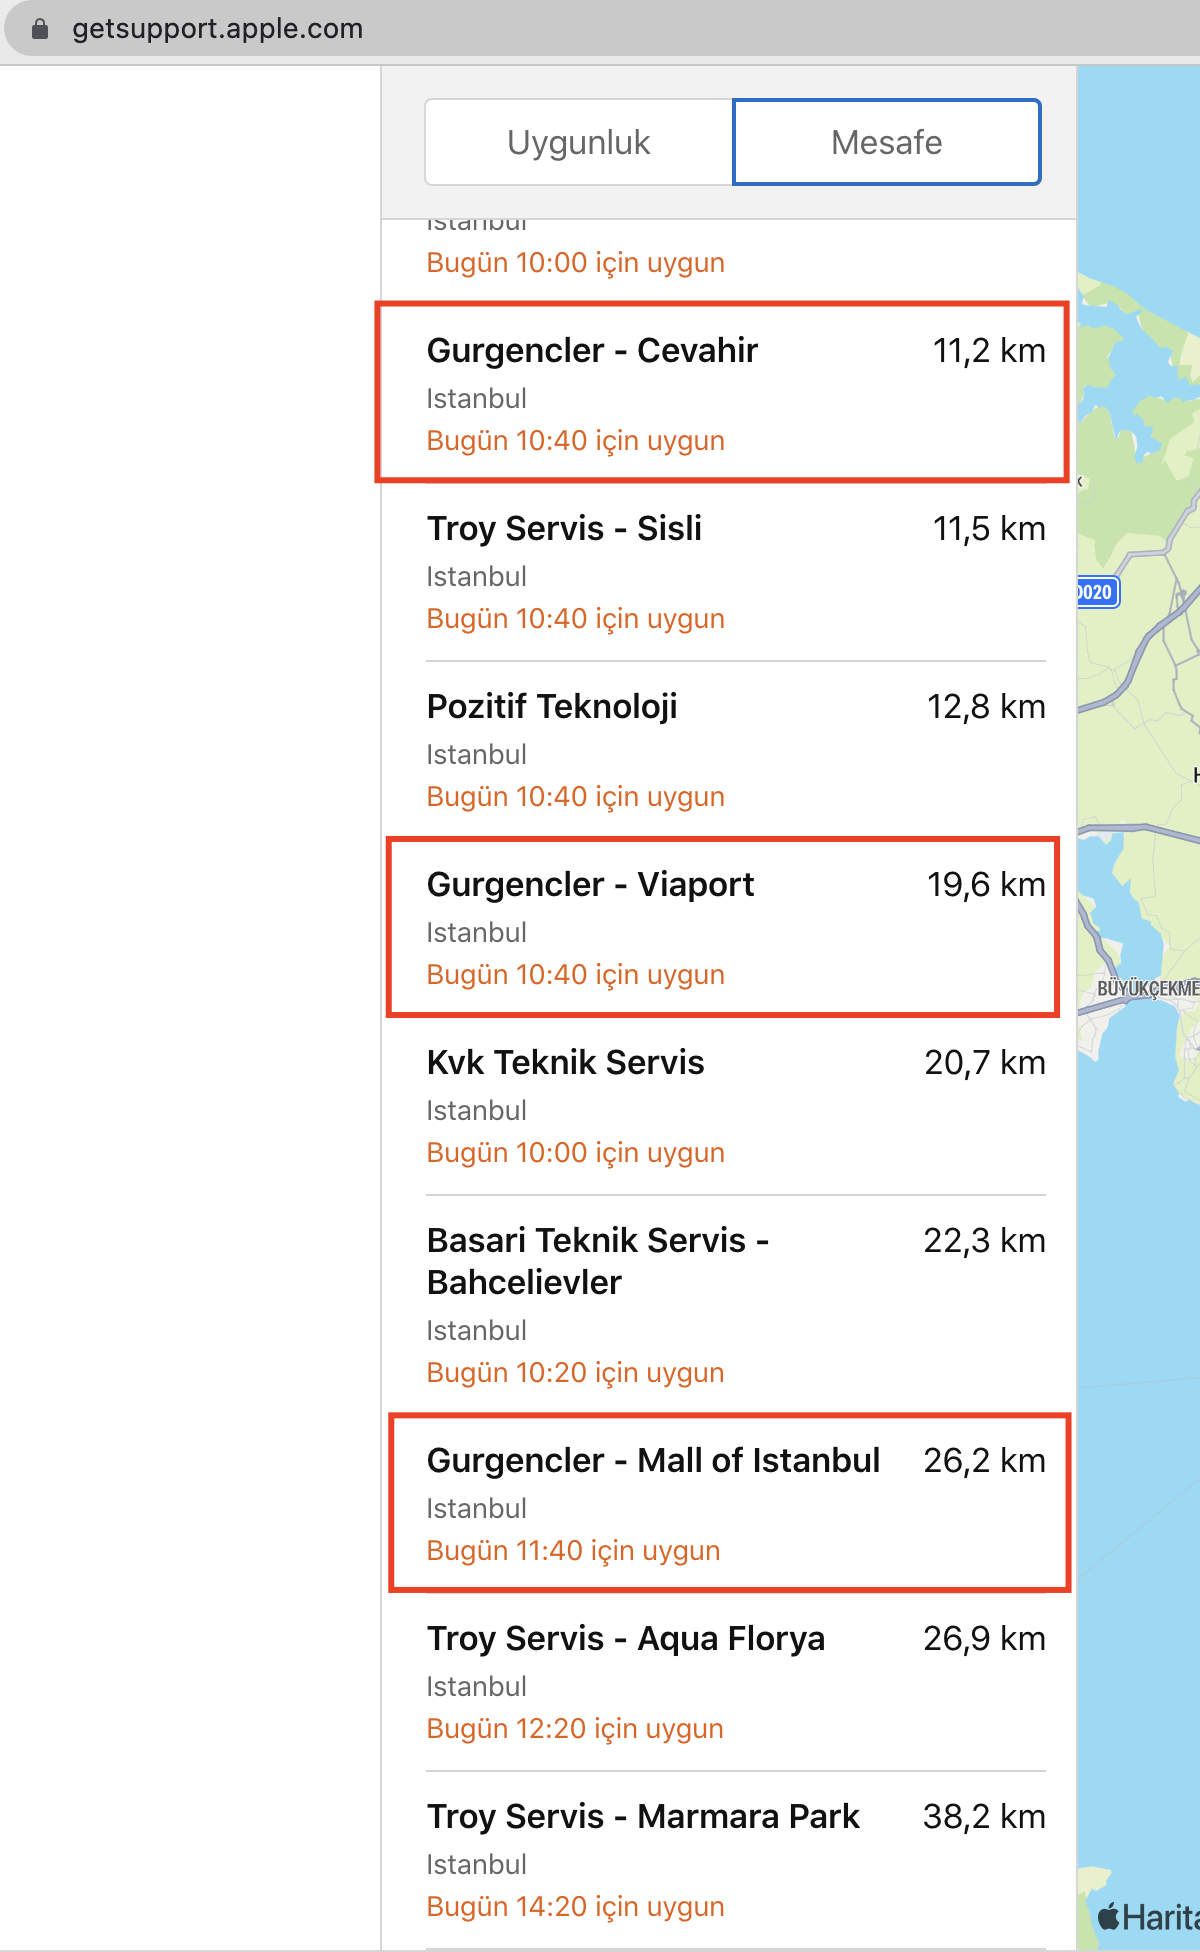The width and height of the screenshot is (1200, 1952).
Task: Click Bugün 14:20 için uygun availability text
Action: (x=575, y=1906)
